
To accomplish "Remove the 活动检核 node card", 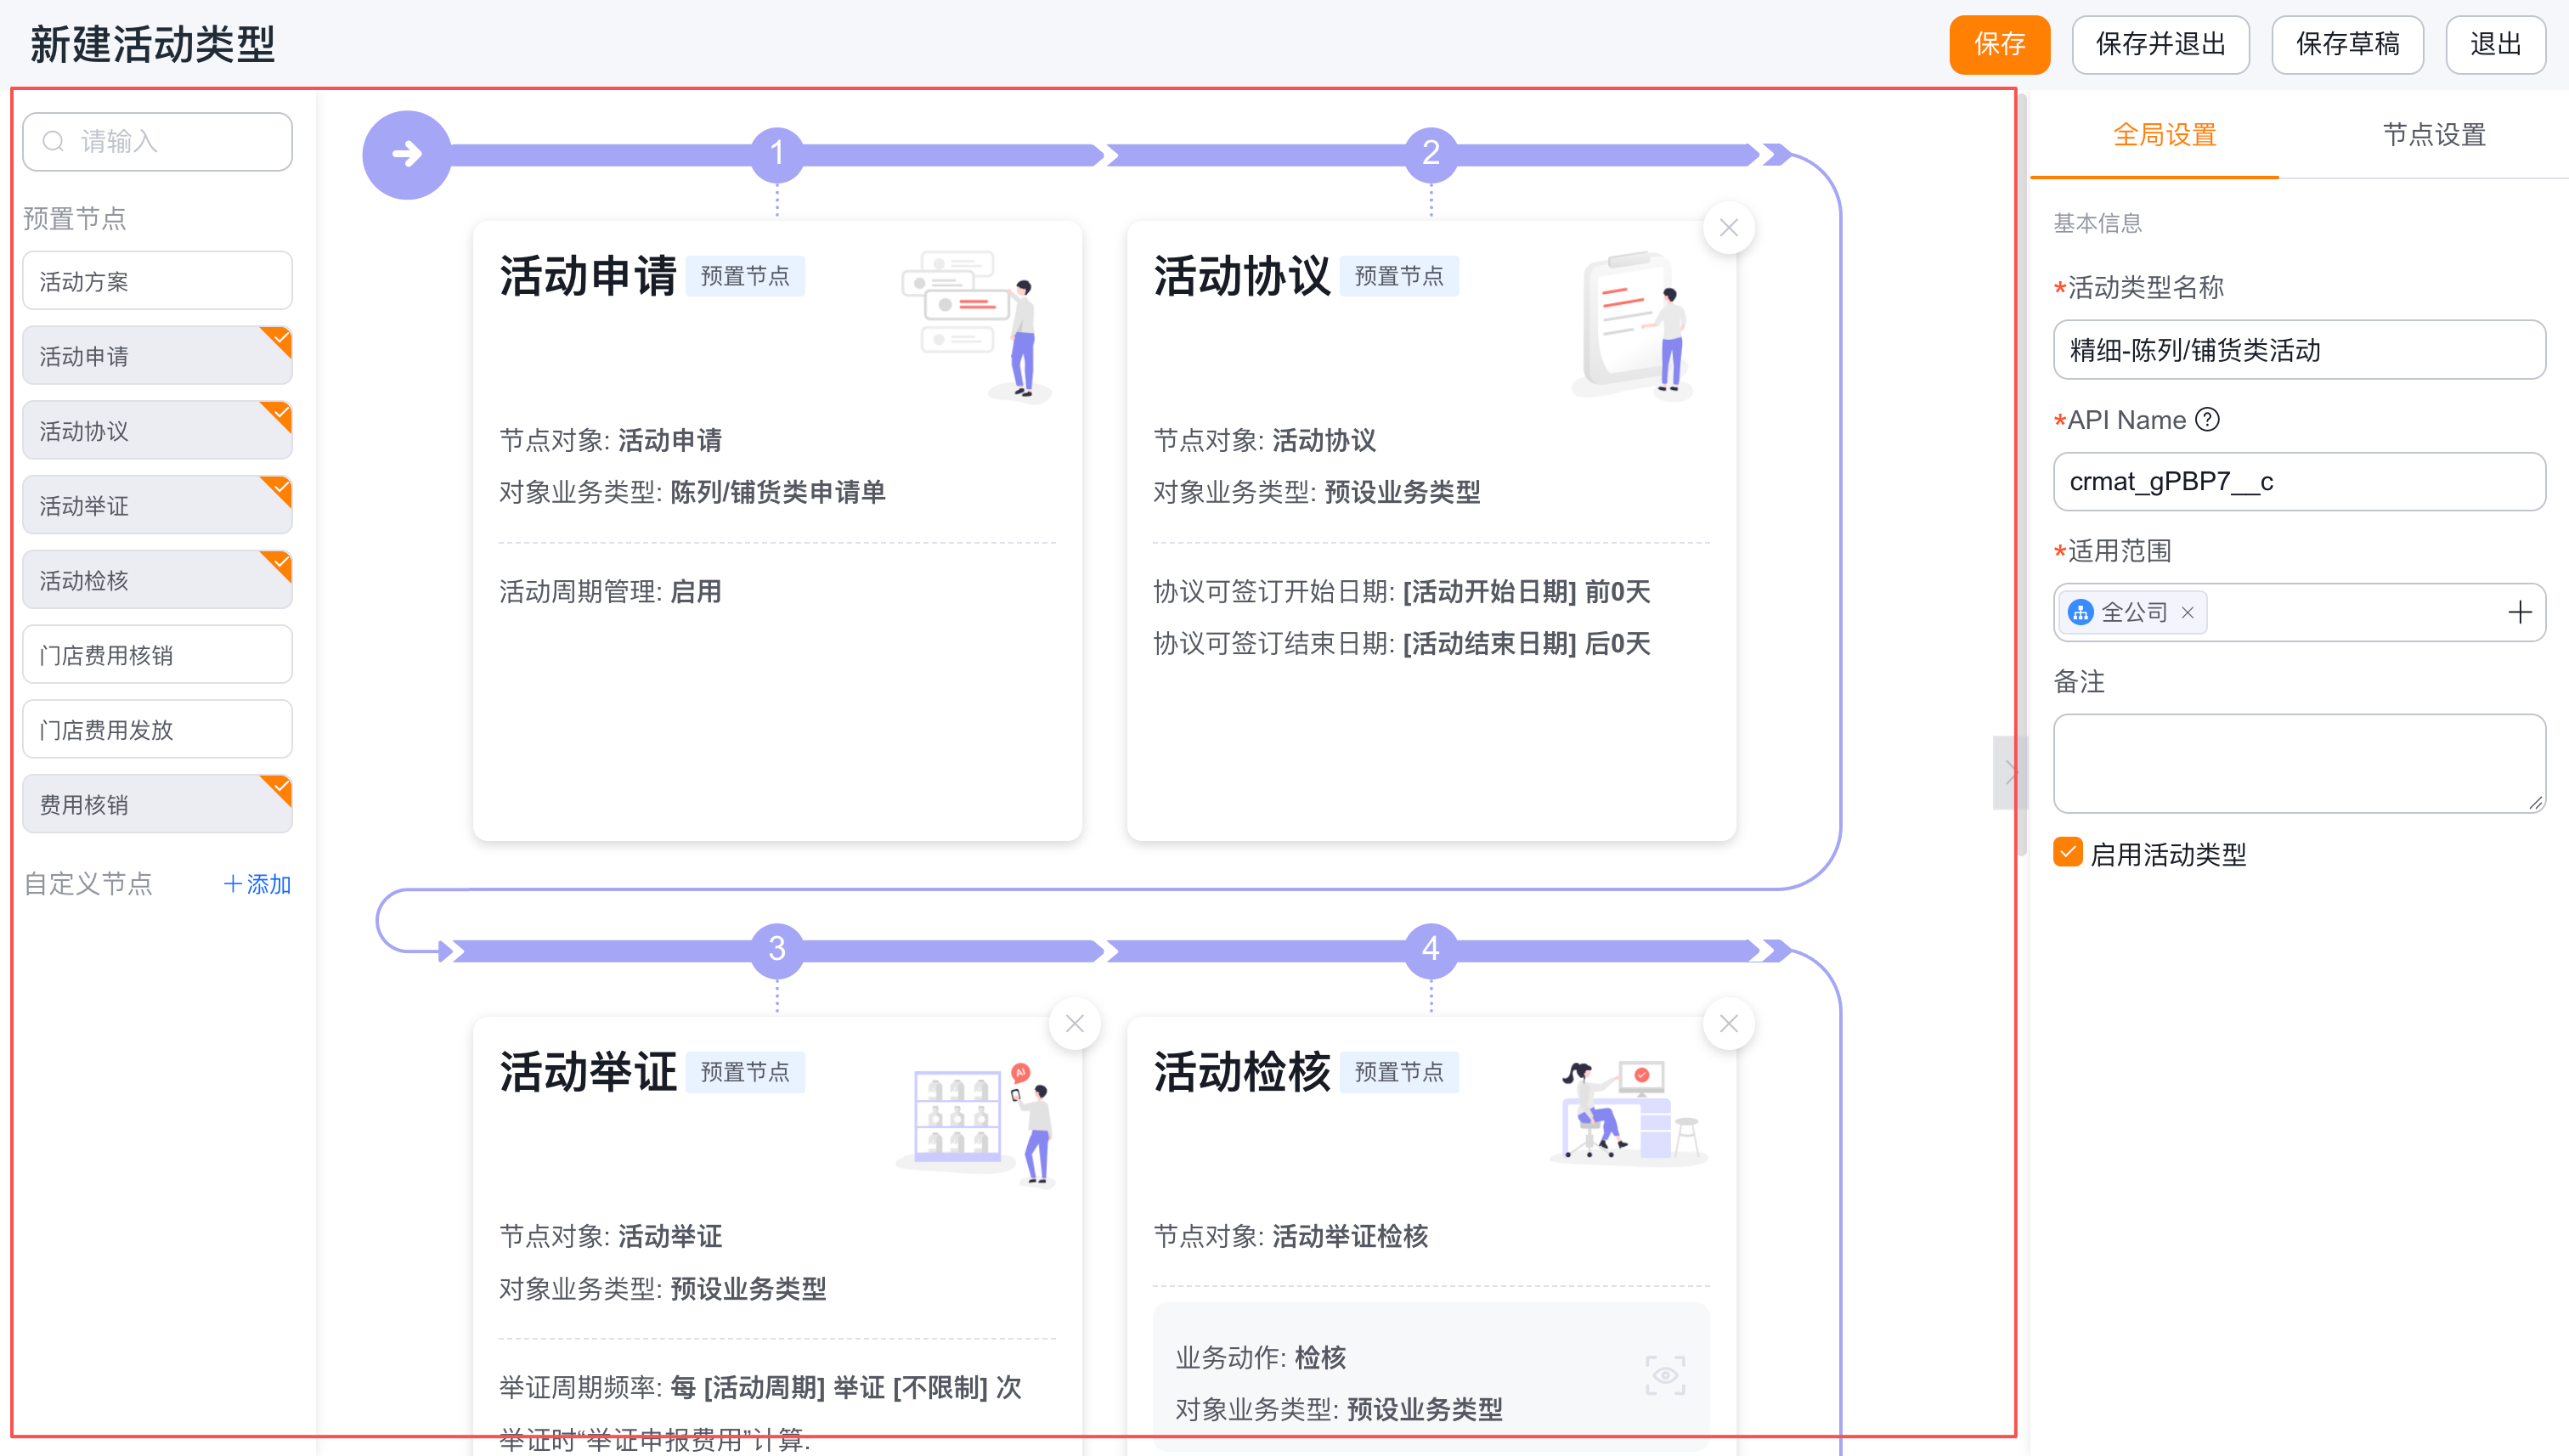I will [x=1728, y=1023].
